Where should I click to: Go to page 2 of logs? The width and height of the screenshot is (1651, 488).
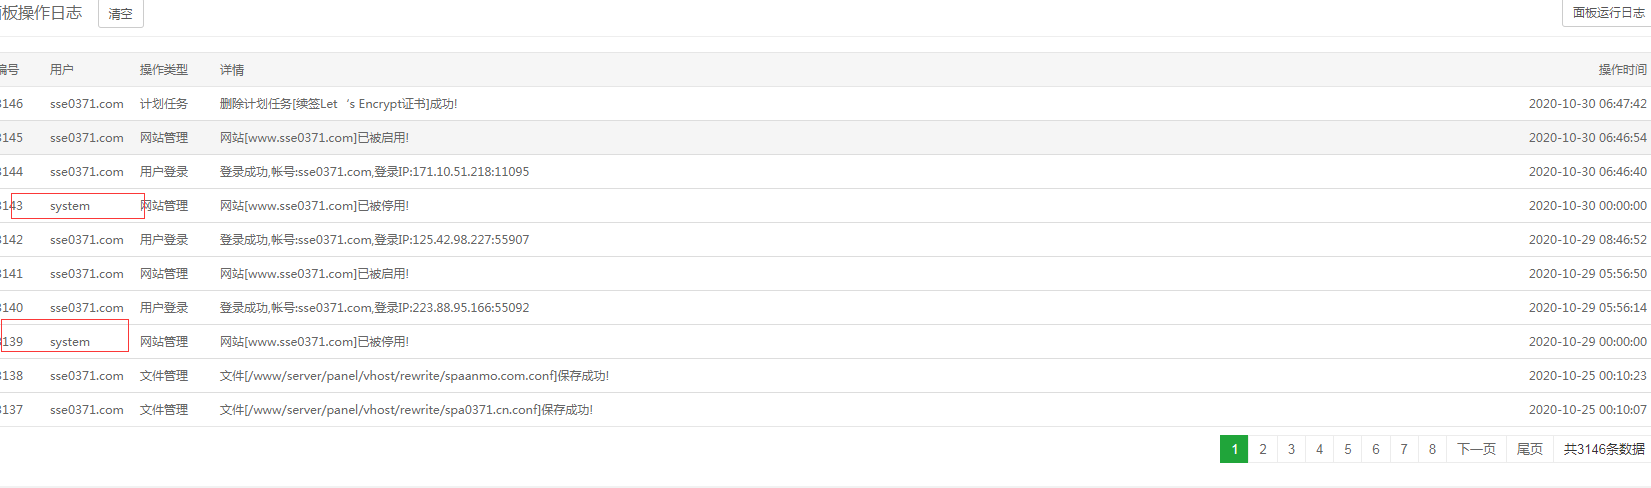pyautogui.click(x=1263, y=449)
